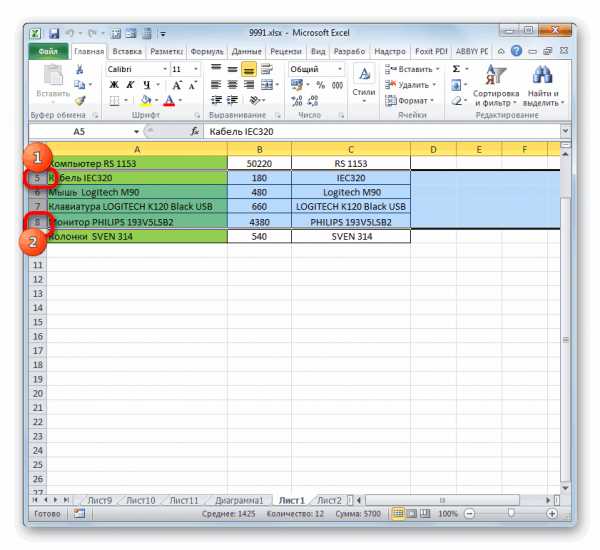Open Найти и выделить binoculars button
The image size is (600, 550).
point(543,86)
